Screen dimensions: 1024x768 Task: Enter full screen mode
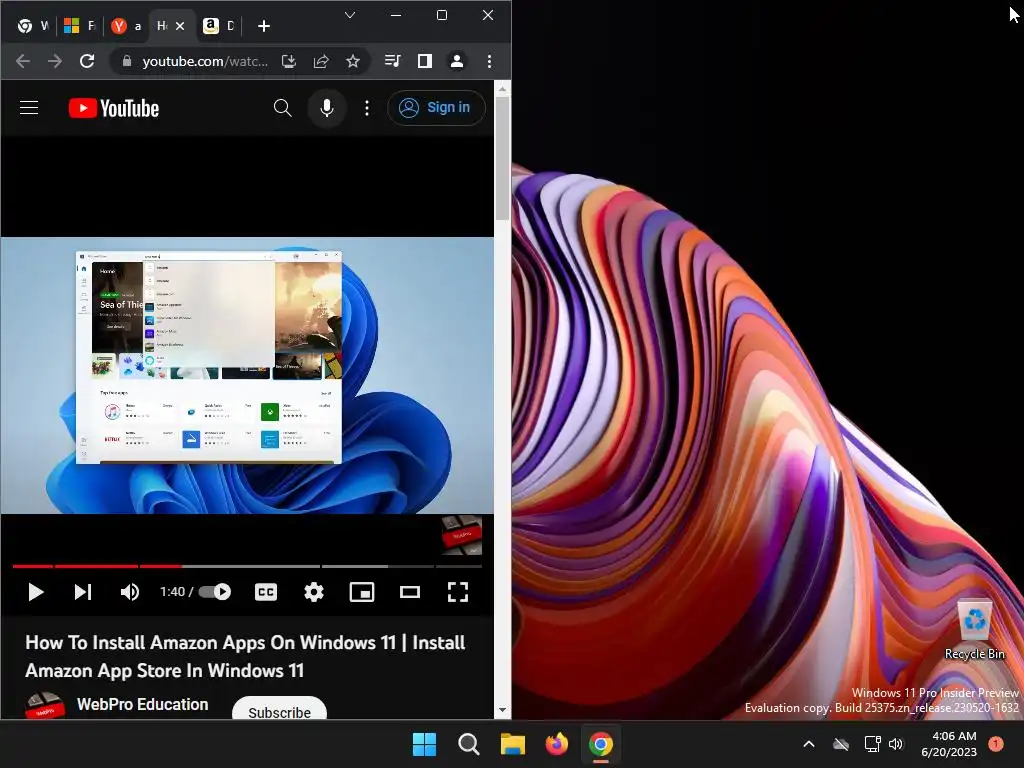coord(458,592)
